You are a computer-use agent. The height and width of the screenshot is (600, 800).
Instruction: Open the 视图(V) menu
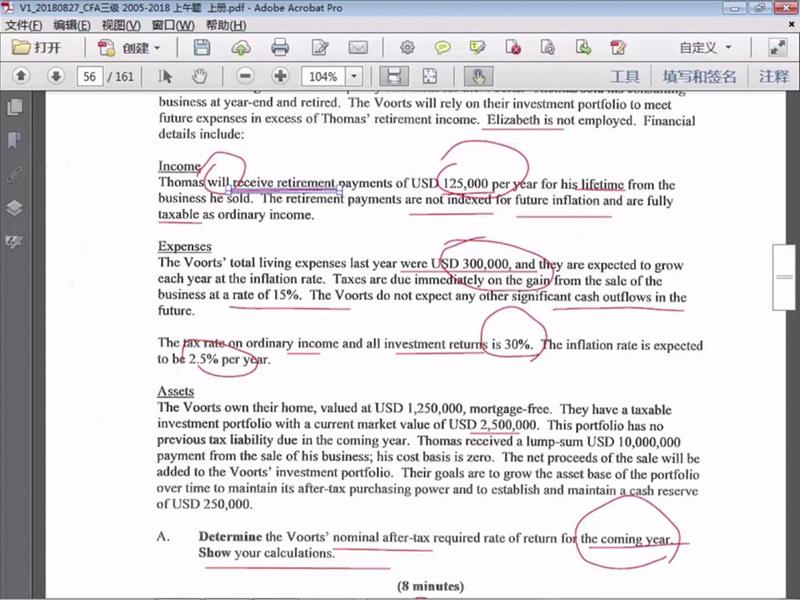click(x=121, y=23)
